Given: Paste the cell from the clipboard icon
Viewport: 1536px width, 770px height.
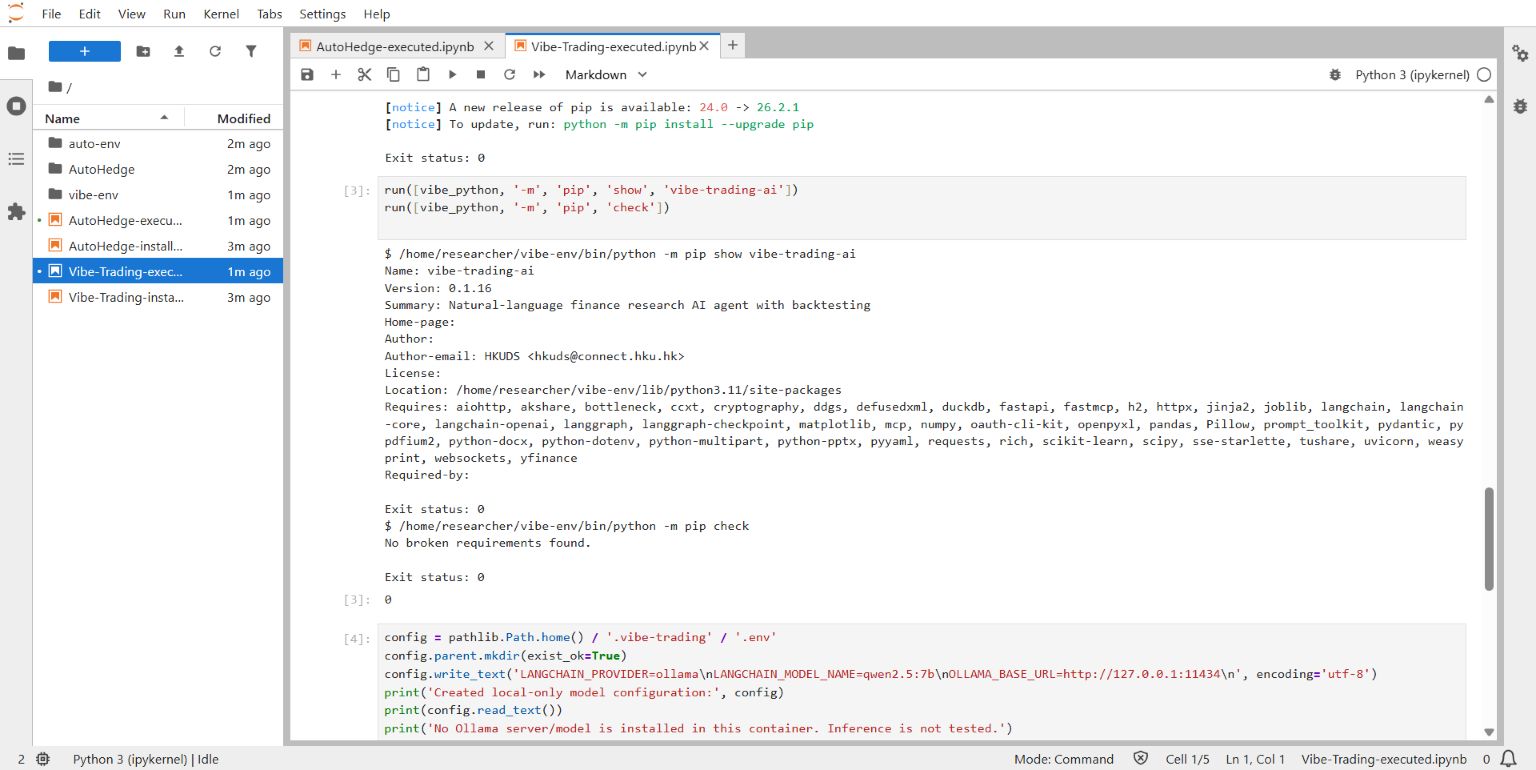Looking at the screenshot, I should 423,75.
